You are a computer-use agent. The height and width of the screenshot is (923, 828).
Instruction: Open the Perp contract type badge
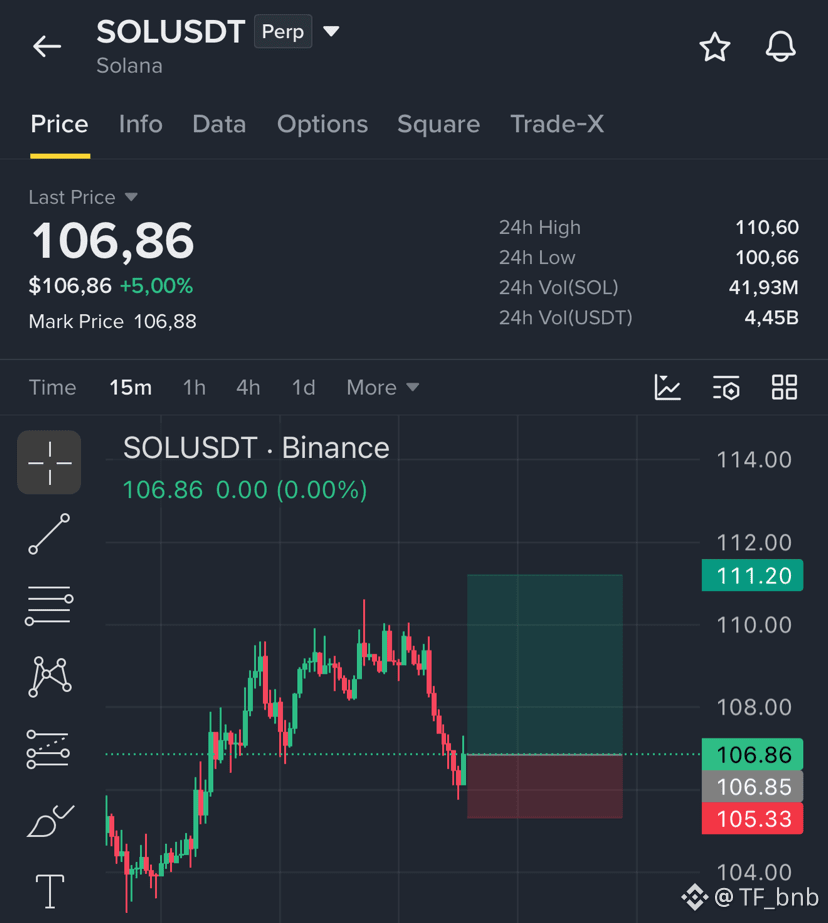[283, 32]
